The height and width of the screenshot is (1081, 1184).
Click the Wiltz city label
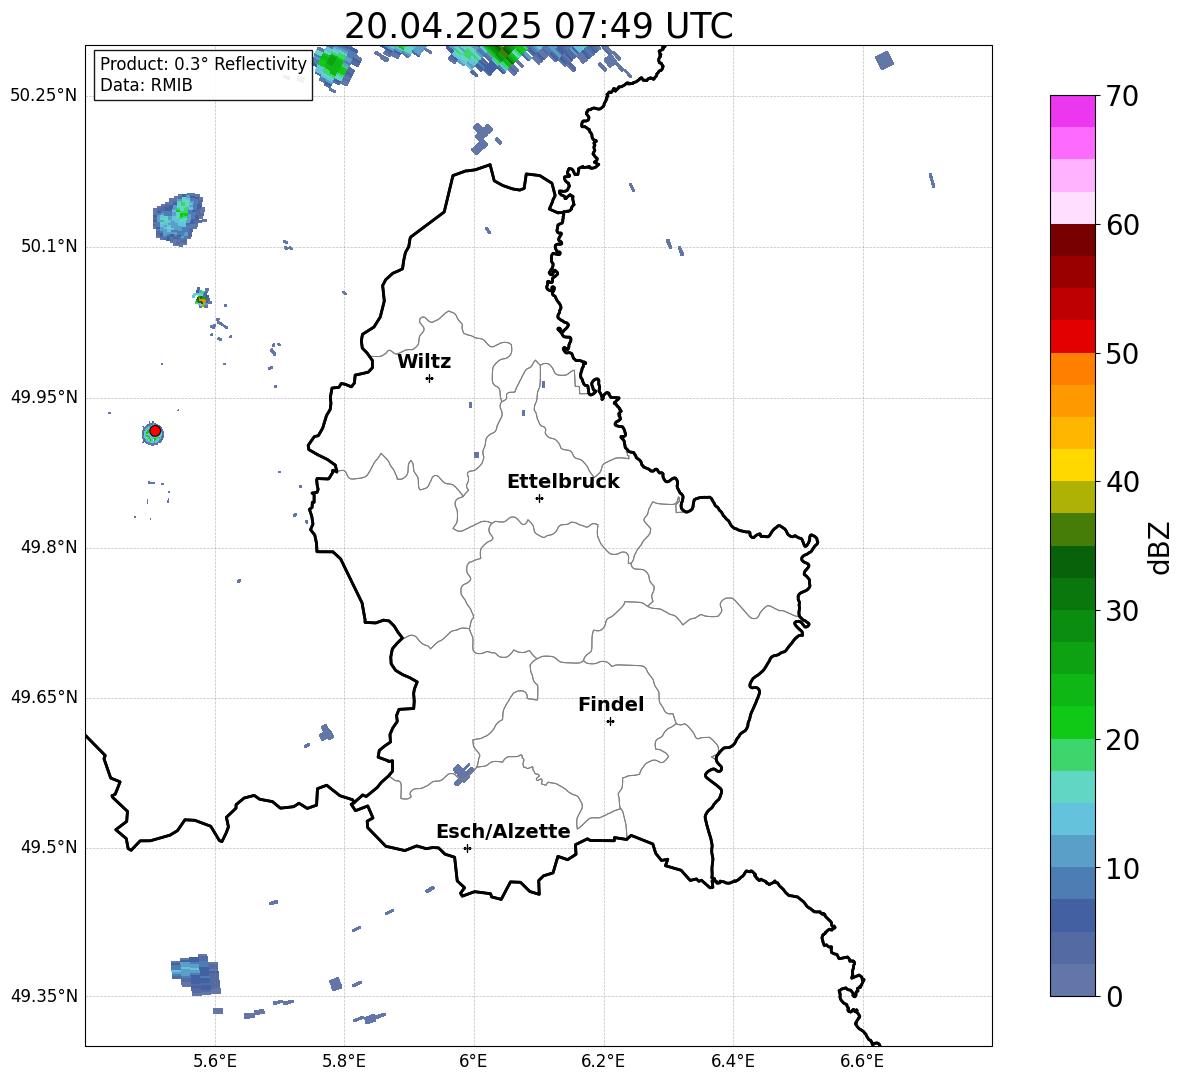pyautogui.click(x=424, y=362)
